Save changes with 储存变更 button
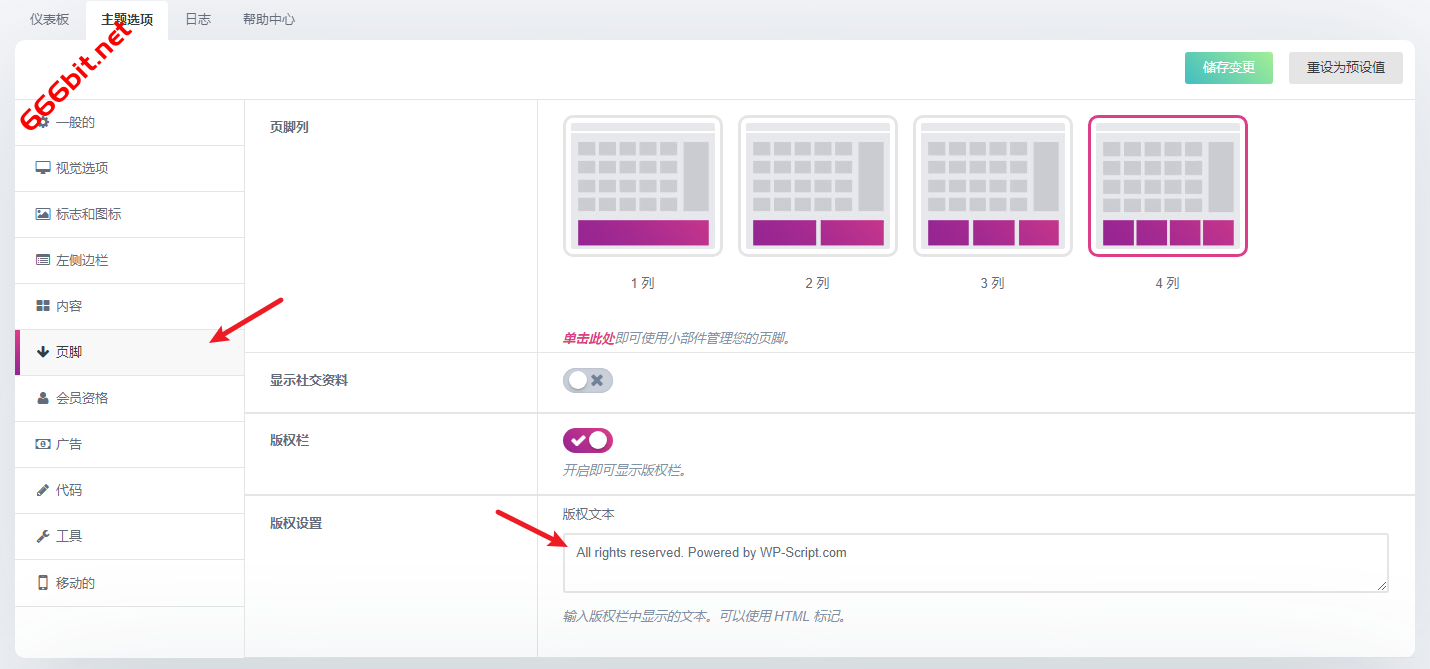The image size is (1430, 669). point(1229,67)
